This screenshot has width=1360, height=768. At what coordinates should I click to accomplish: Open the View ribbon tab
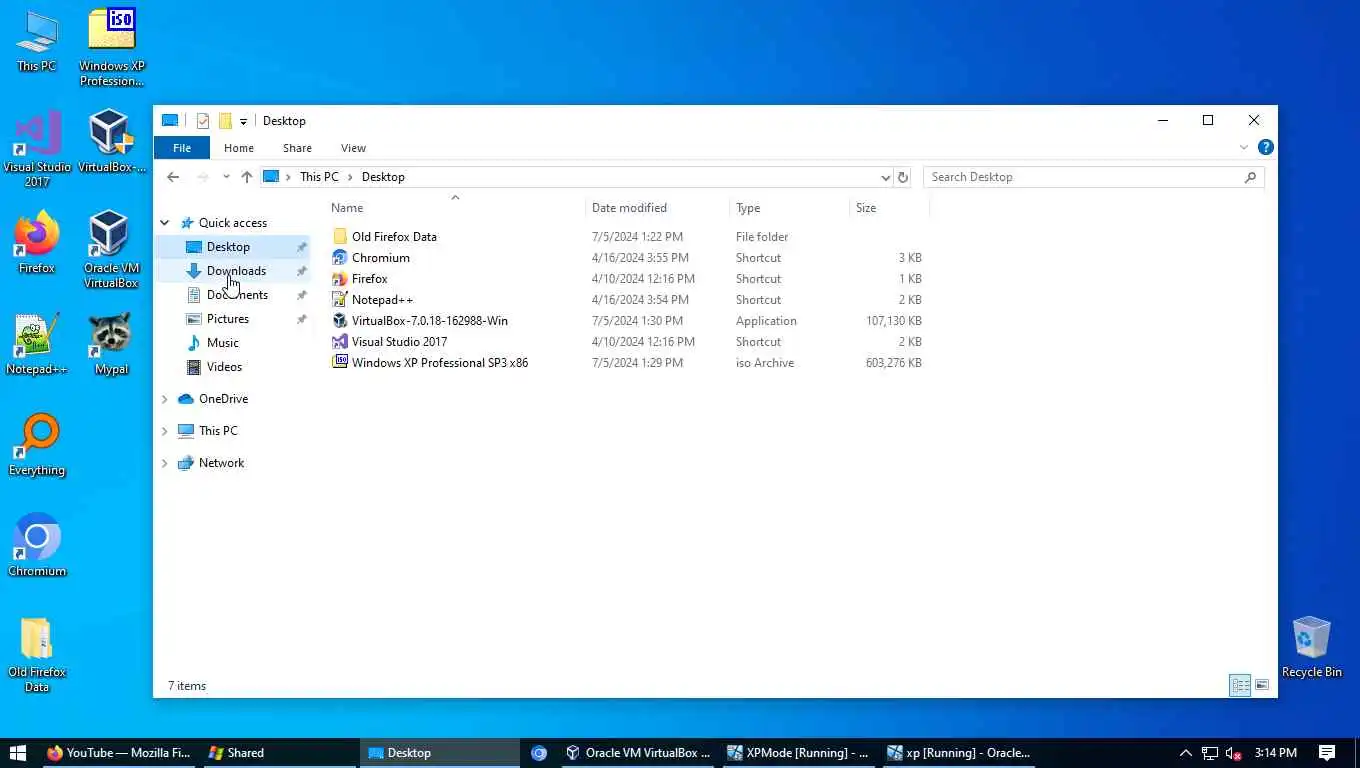[353, 148]
